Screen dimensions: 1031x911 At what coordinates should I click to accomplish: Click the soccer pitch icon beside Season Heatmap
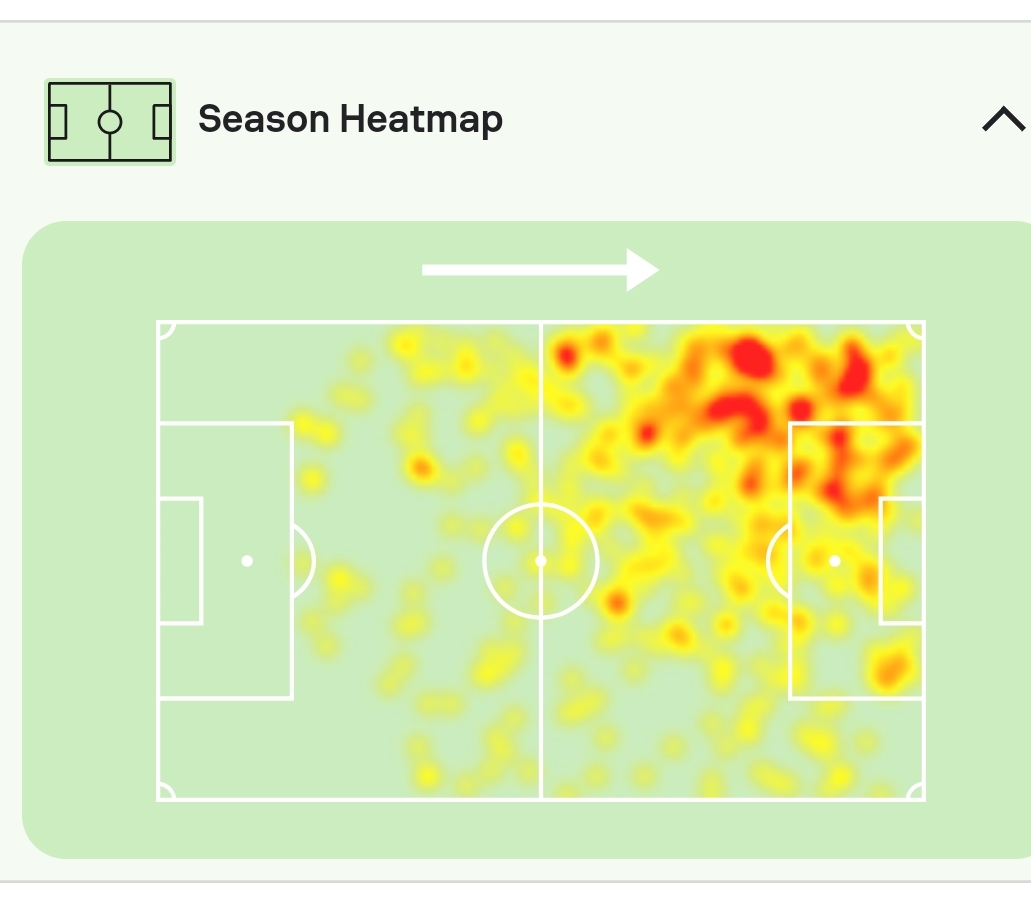(110, 122)
